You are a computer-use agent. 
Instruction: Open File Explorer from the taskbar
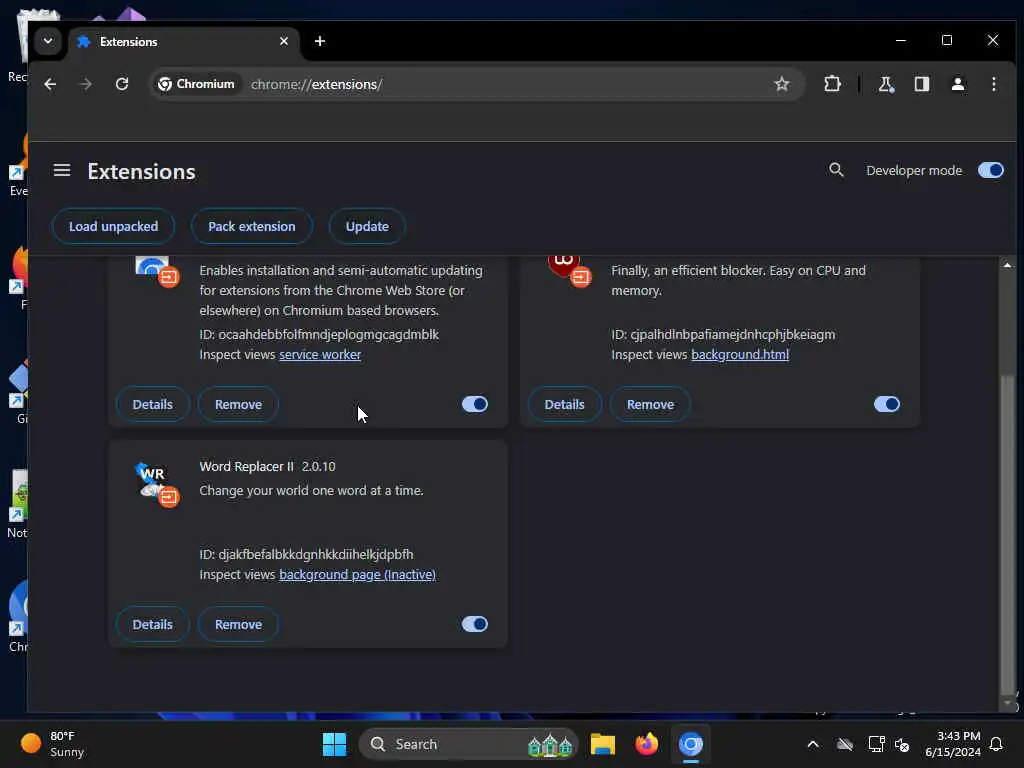[602, 744]
